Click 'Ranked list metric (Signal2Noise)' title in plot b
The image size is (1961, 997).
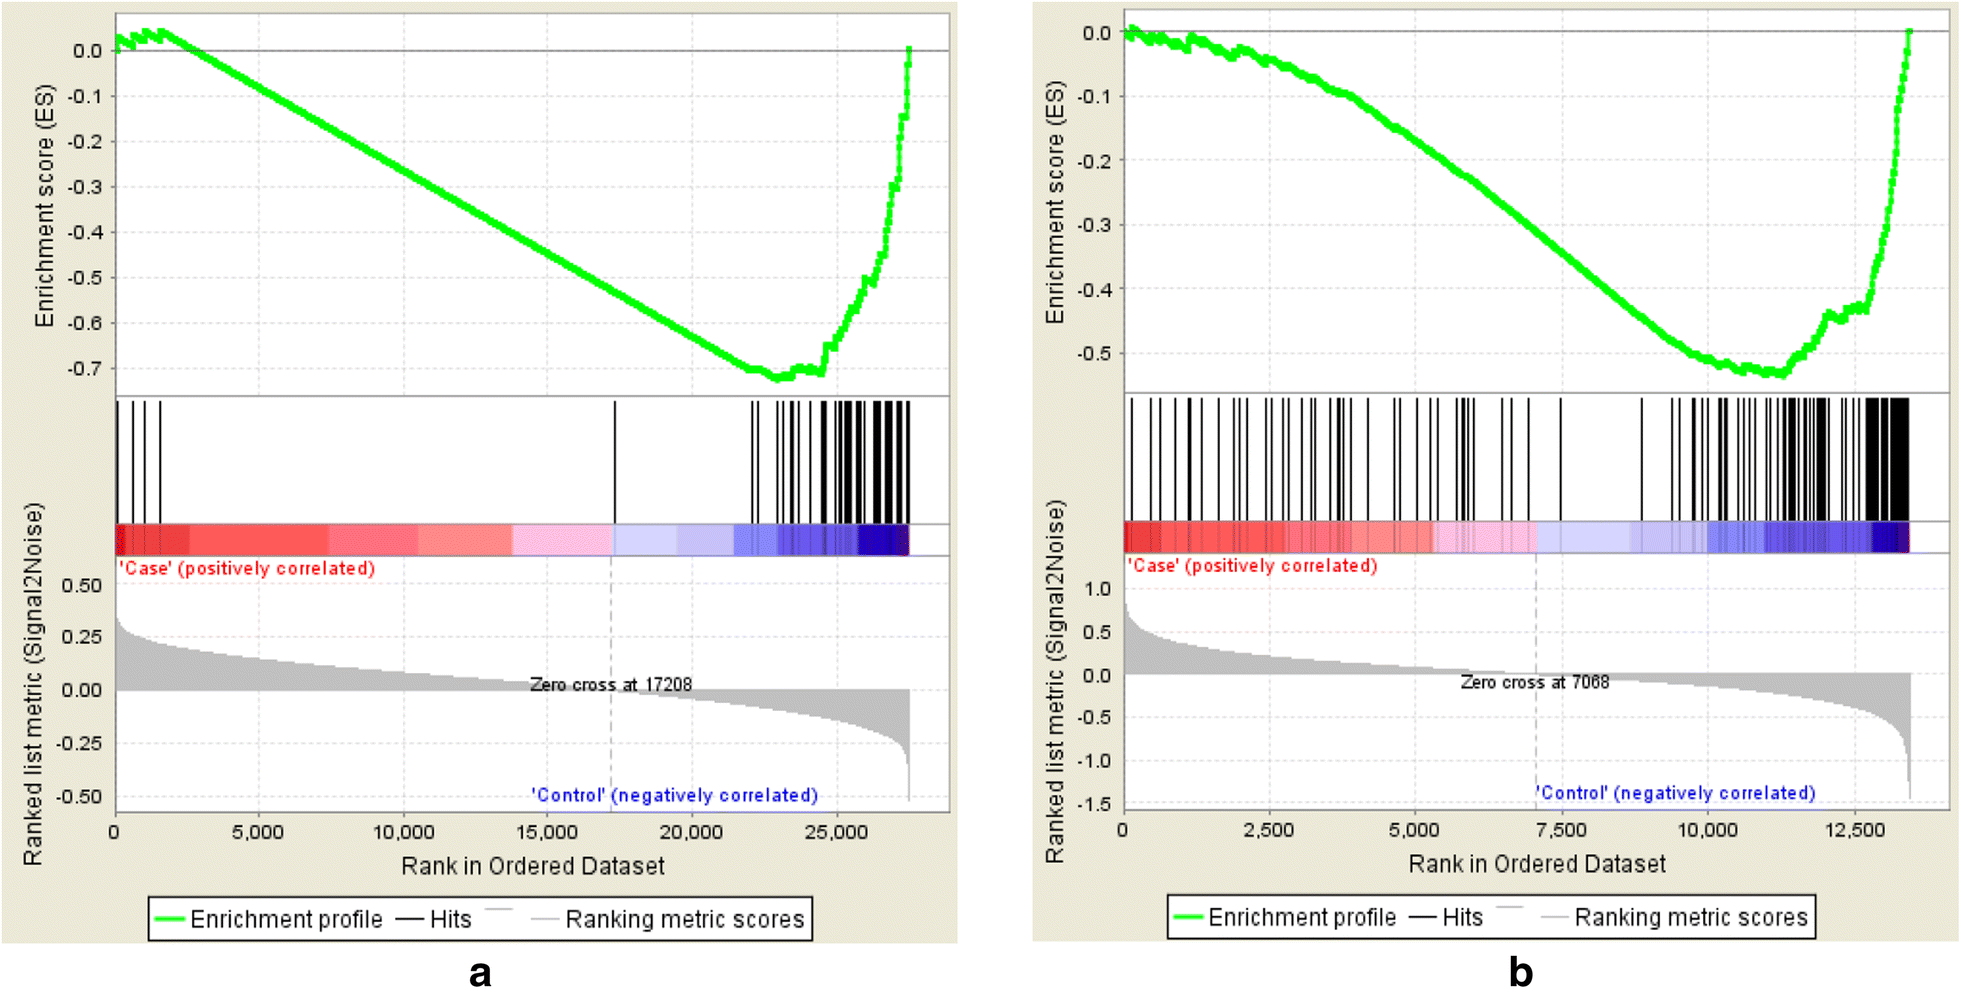(1054, 682)
